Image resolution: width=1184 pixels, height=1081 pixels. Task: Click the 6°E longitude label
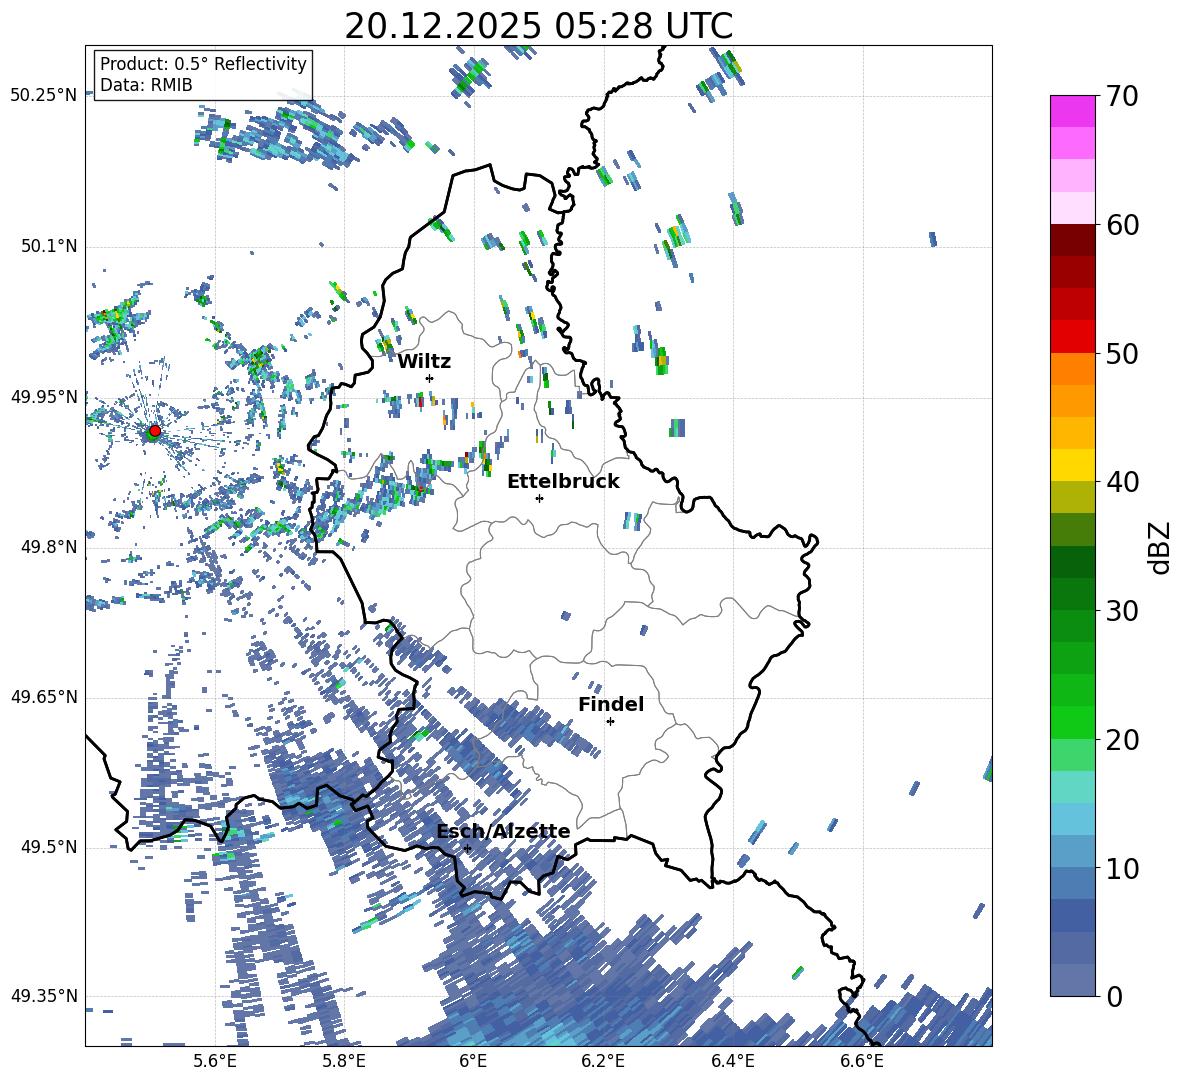click(x=473, y=1061)
